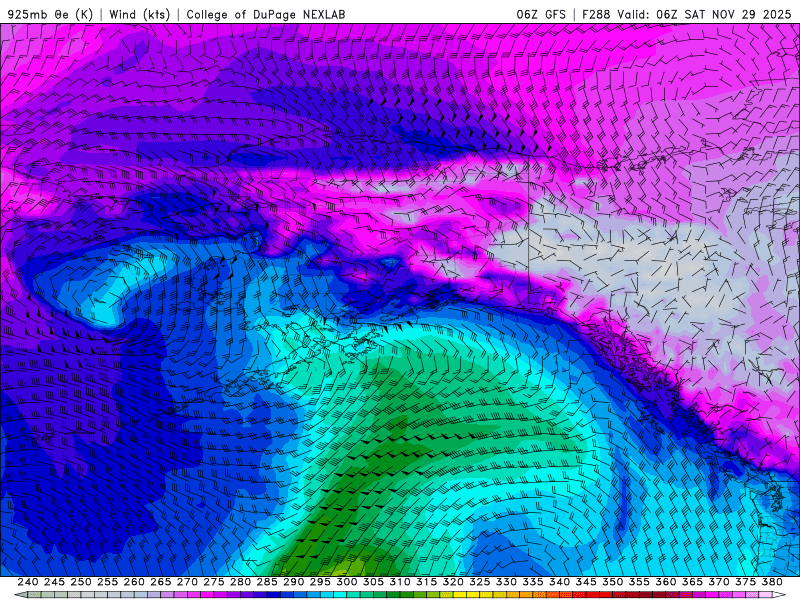
Task: Select the 255 label on the legend
Action: coord(107,582)
